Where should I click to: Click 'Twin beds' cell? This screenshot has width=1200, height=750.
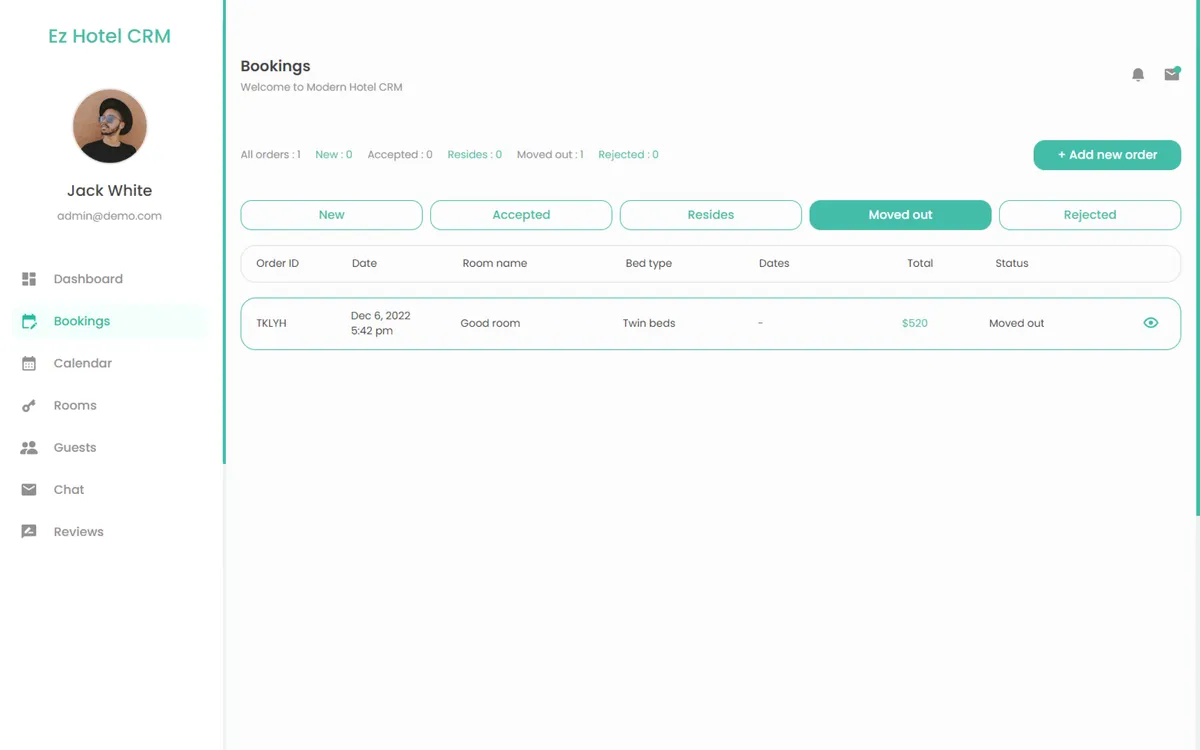coord(649,324)
